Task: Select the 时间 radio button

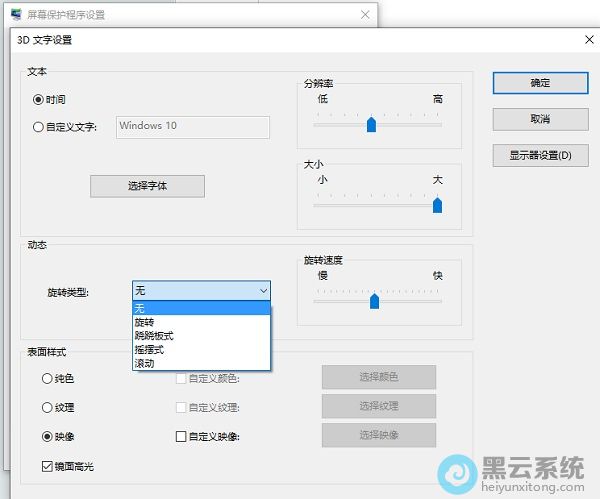Action: coord(39,100)
